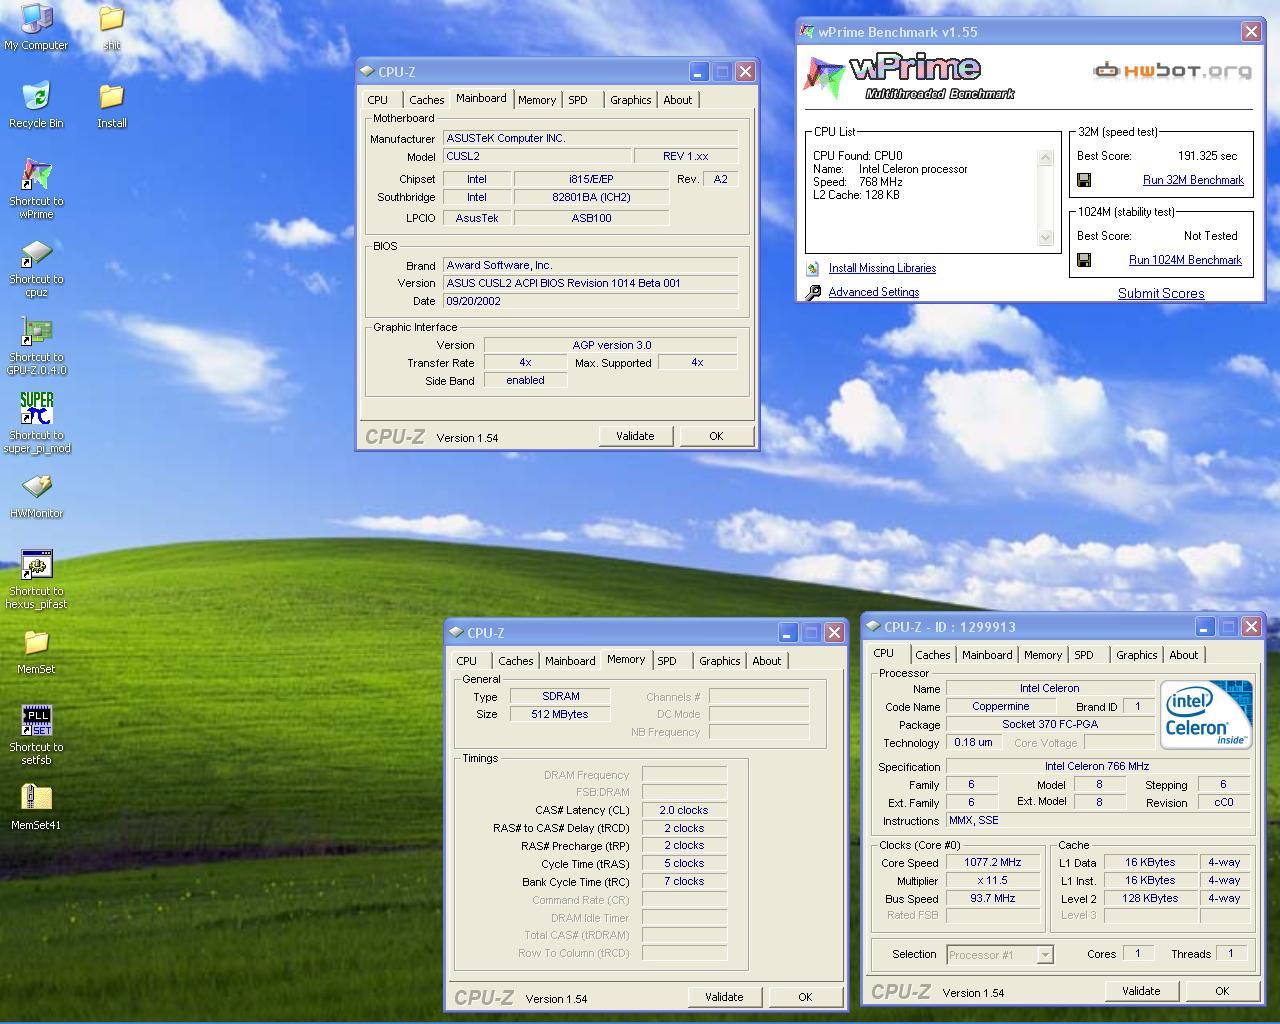The width and height of the screenshot is (1280, 1024).
Task: Open Mainboard tab in Memory window
Action: pos(570,661)
